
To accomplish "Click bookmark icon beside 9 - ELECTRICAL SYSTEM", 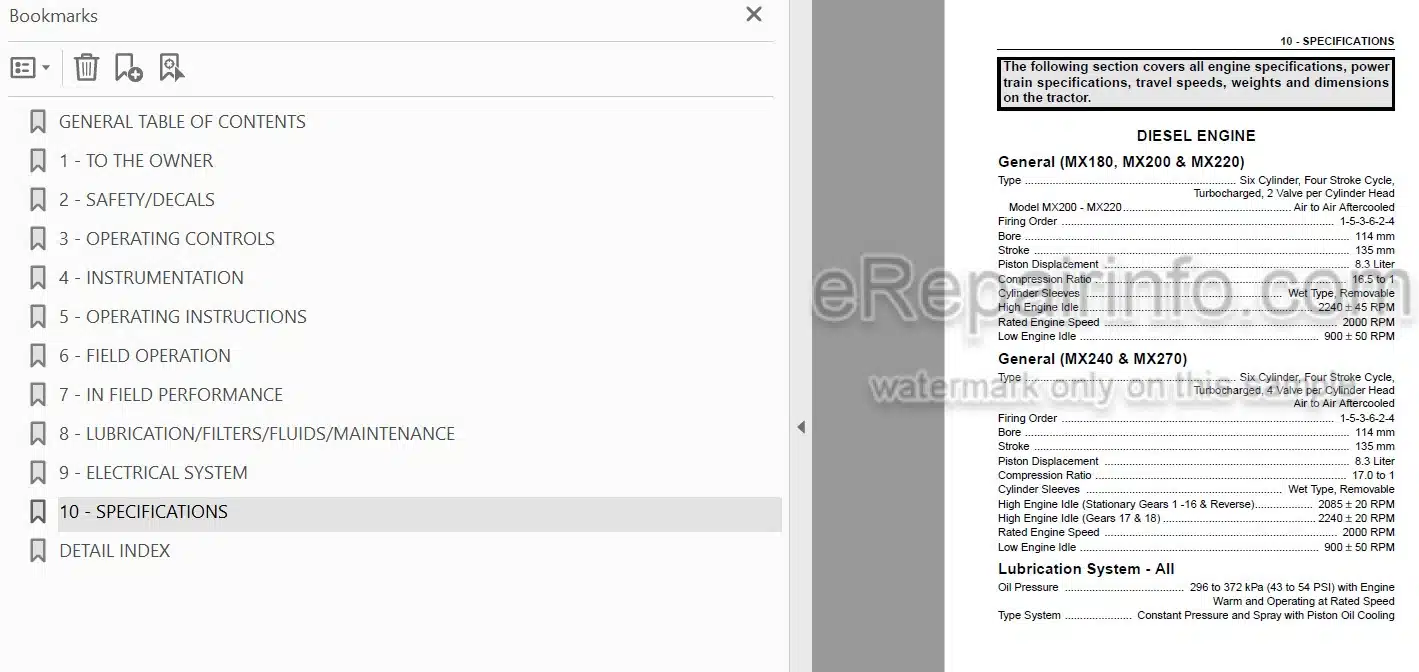I will (38, 473).
